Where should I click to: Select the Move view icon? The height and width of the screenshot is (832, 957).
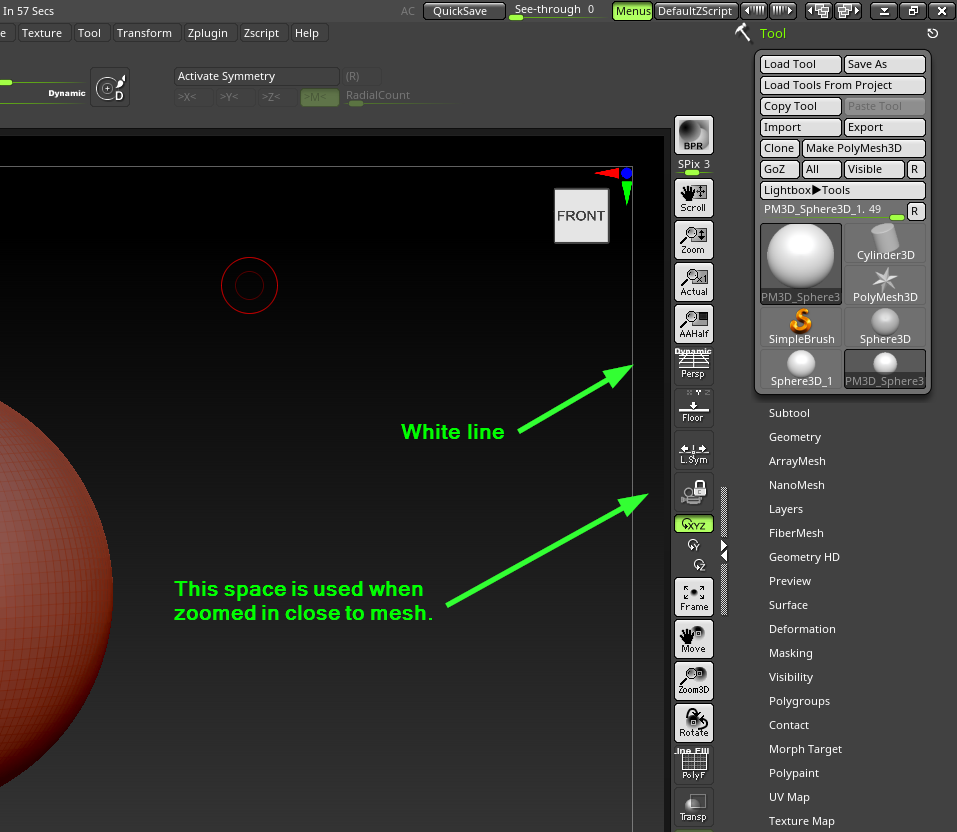click(x=693, y=638)
